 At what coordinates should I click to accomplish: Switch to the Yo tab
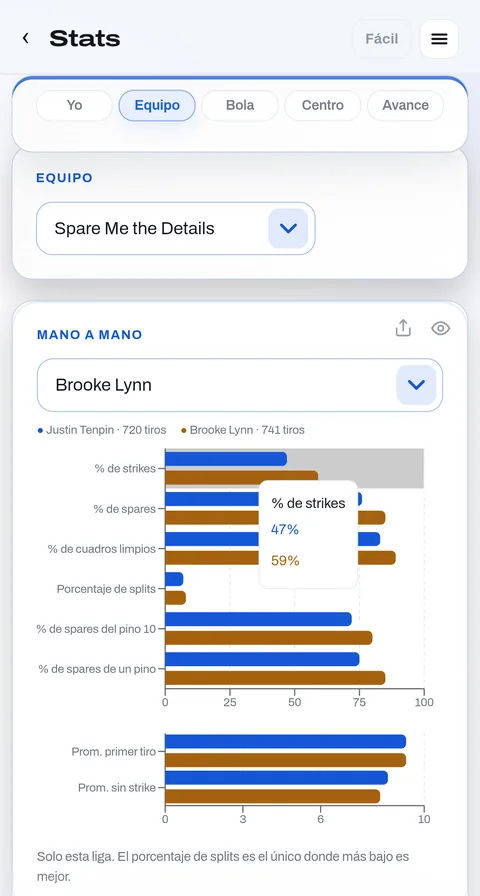pos(74,105)
